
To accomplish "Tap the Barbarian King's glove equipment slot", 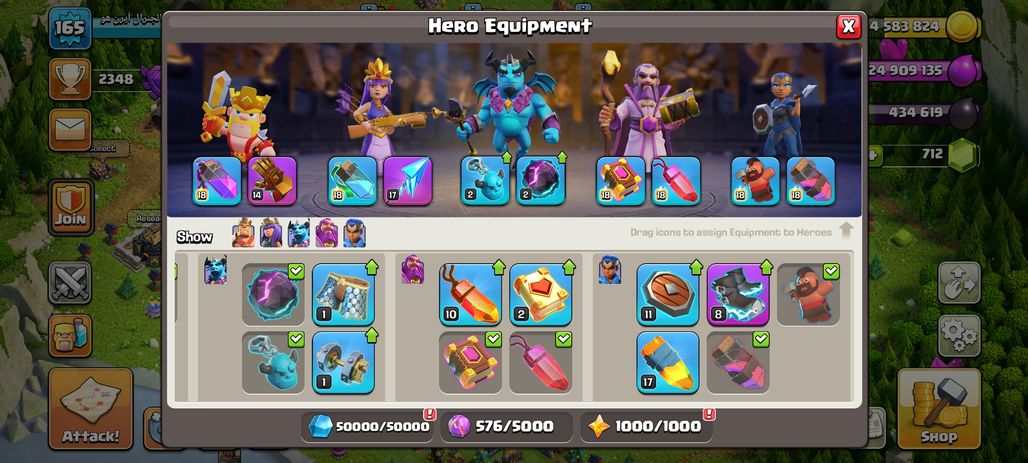I will [272, 181].
